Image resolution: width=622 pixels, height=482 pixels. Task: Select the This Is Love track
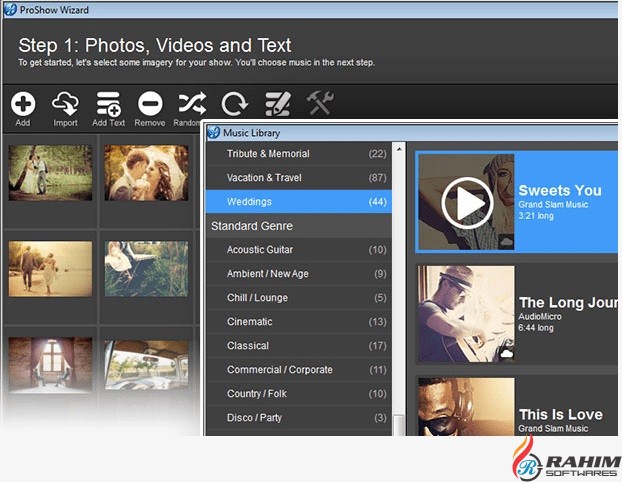pos(560,414)
